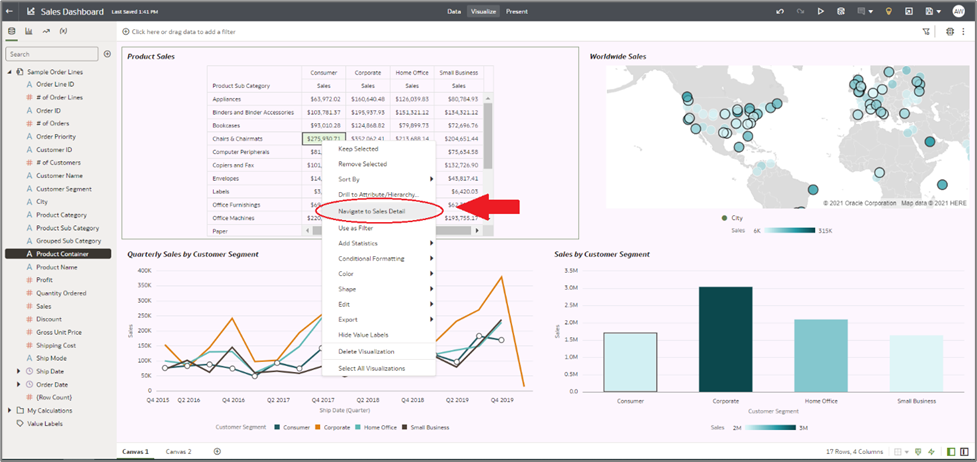
Task: Click the undo icon in header
Action: [x=780, y=11]
